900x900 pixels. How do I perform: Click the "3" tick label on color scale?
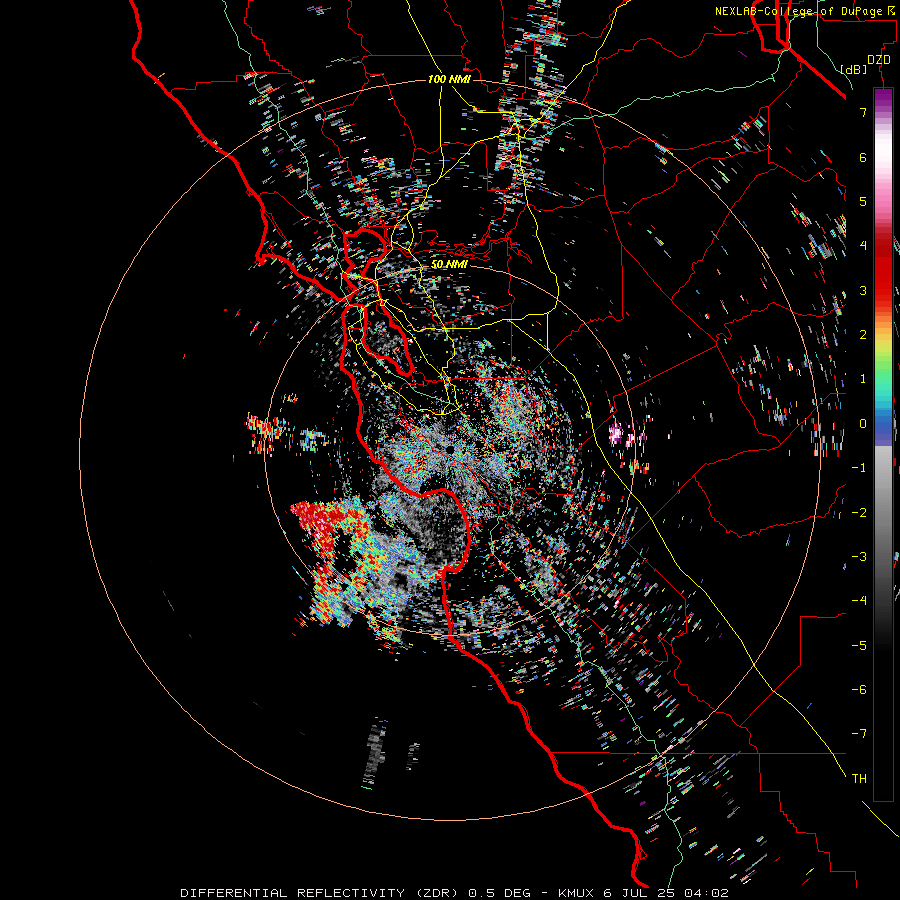pos(863,290)
